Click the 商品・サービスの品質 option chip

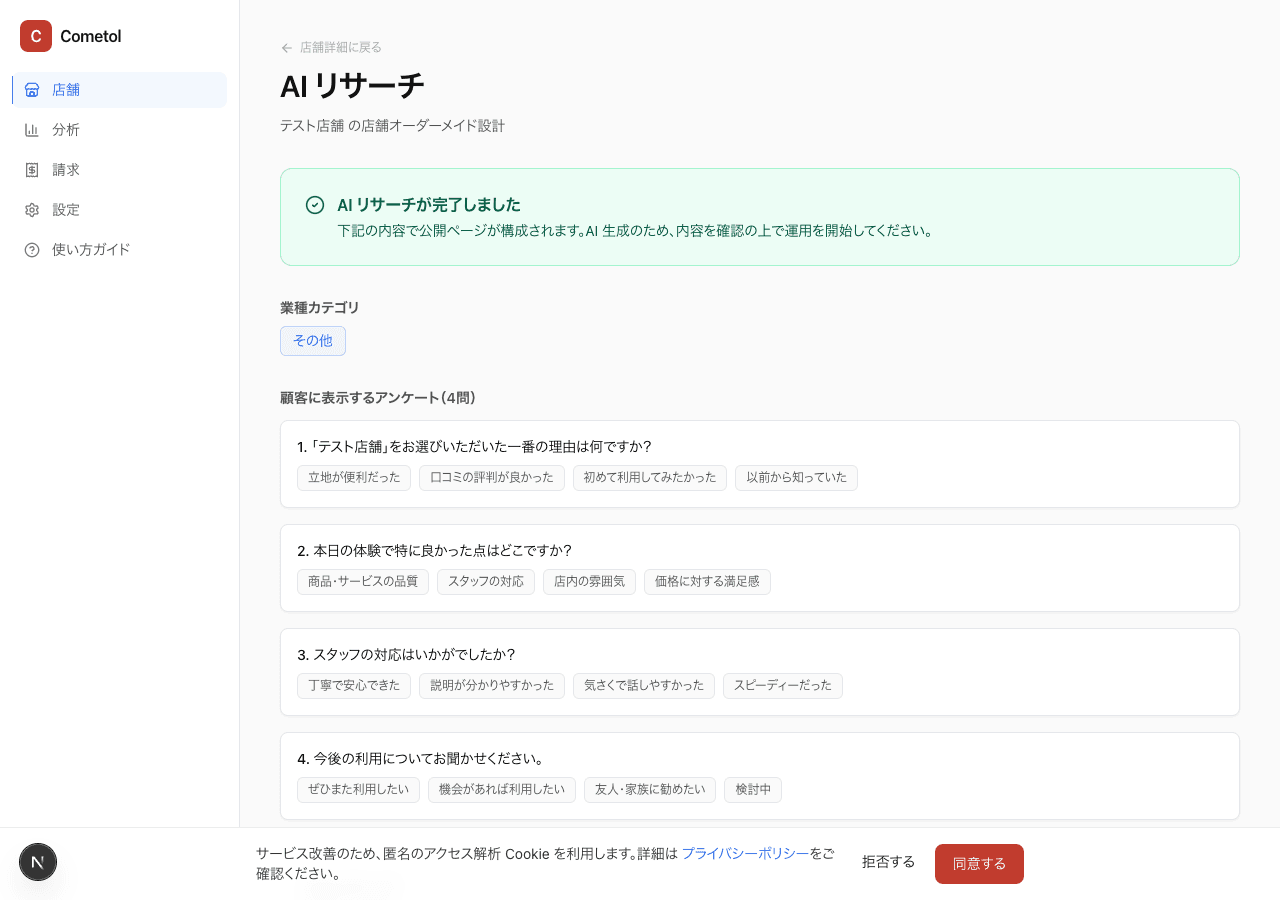tap(363, 582)
